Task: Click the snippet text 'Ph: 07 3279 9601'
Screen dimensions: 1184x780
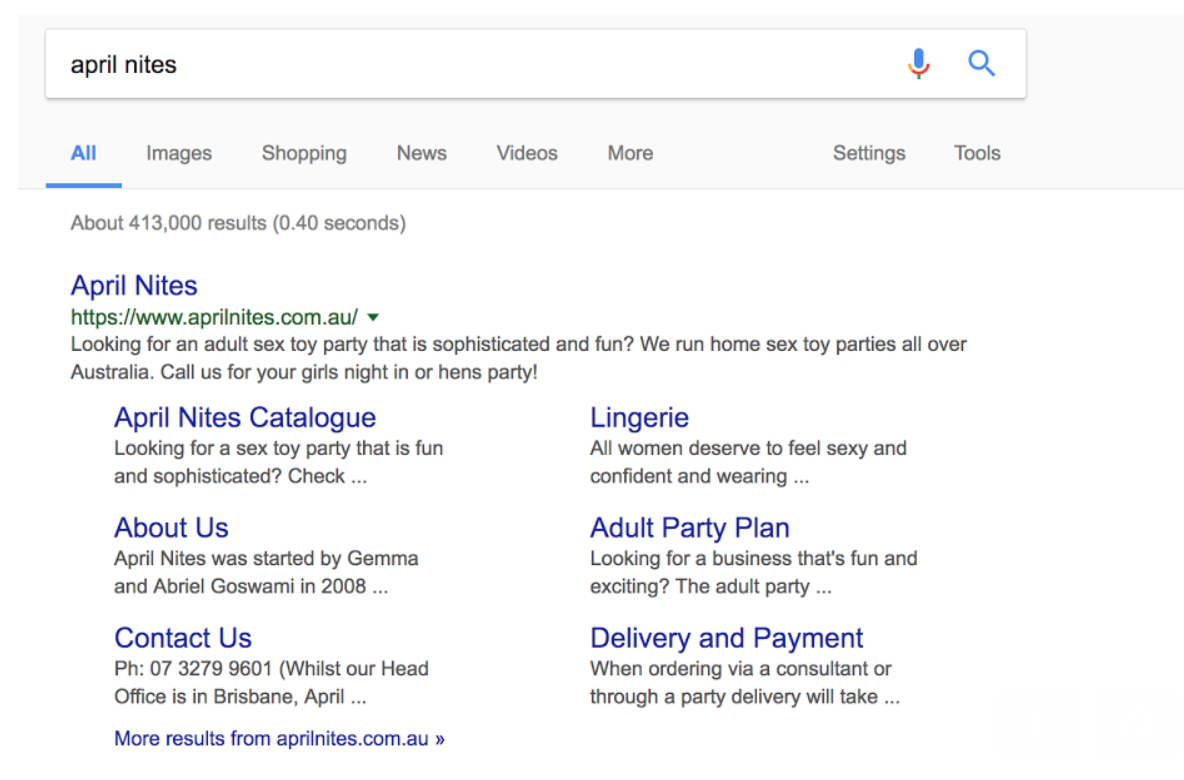Action: (x=271, y=683)
